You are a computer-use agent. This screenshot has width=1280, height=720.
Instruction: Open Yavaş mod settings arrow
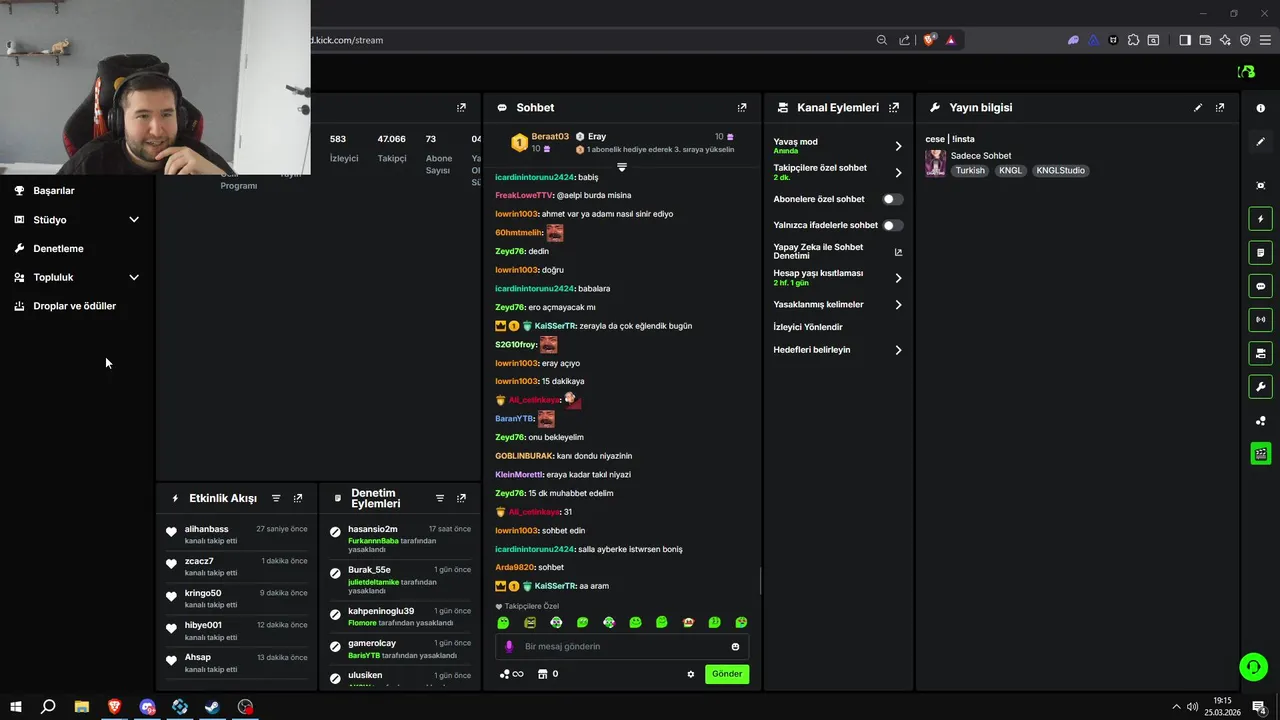click(898, 146)
